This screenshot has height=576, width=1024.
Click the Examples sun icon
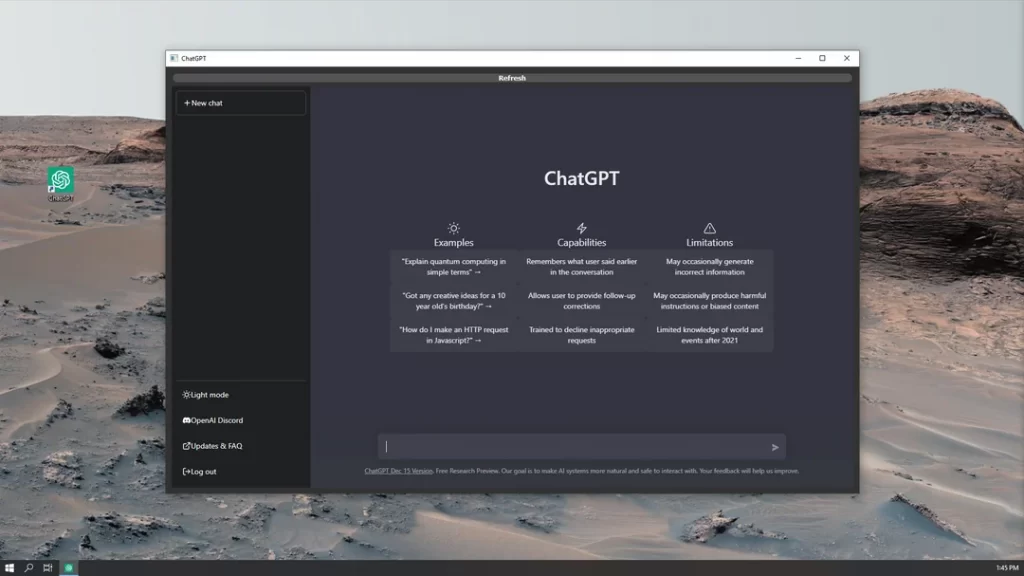click(453, 228)
